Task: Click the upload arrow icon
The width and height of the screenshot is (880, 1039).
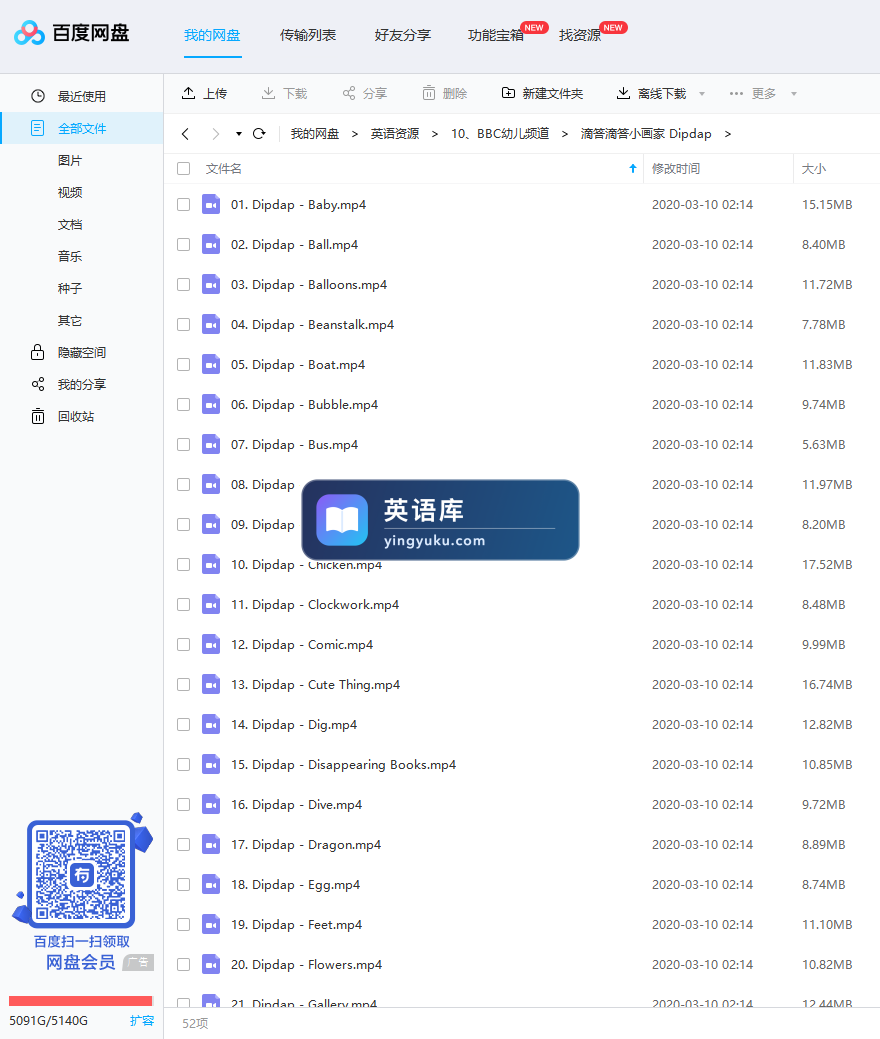Action: (x=189, y=93)
